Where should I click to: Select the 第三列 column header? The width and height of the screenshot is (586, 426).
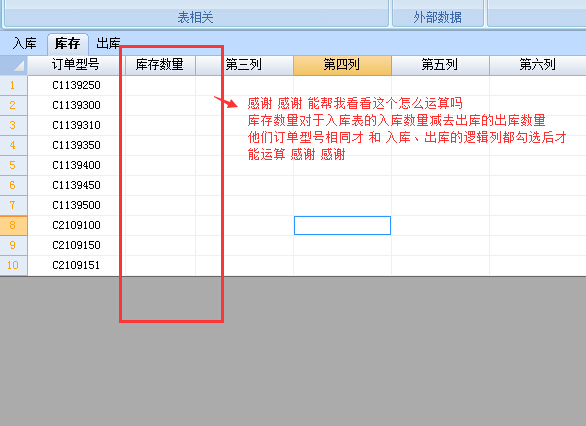click(x=244, y=65)
